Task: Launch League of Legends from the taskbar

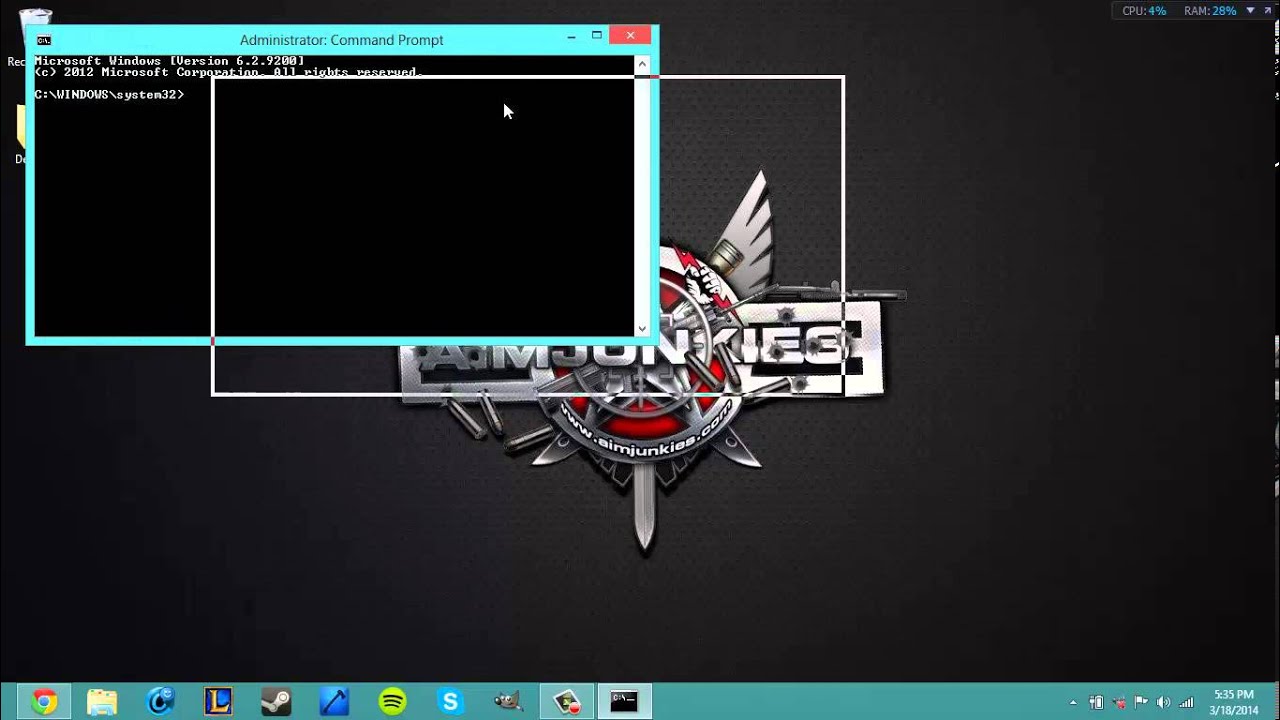Action: tap(218, 702)
